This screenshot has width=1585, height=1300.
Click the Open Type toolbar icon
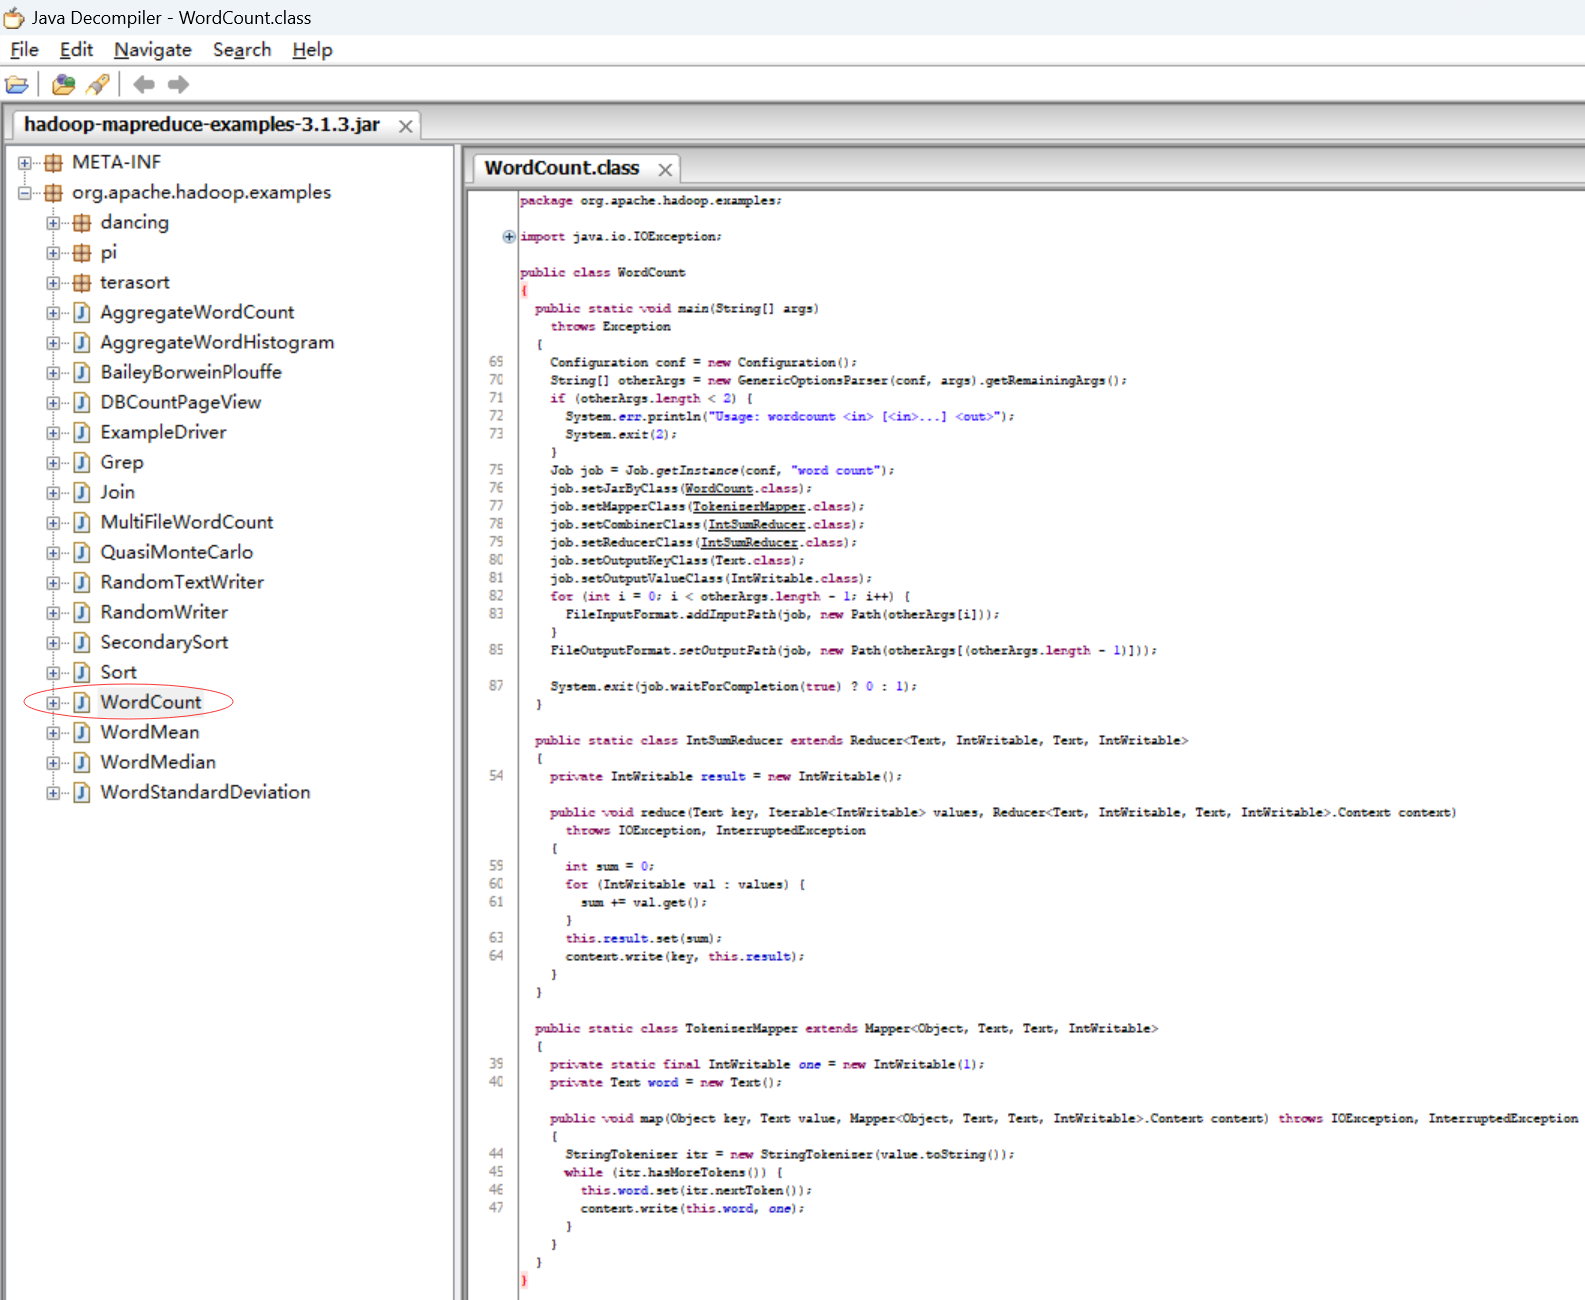63,85
